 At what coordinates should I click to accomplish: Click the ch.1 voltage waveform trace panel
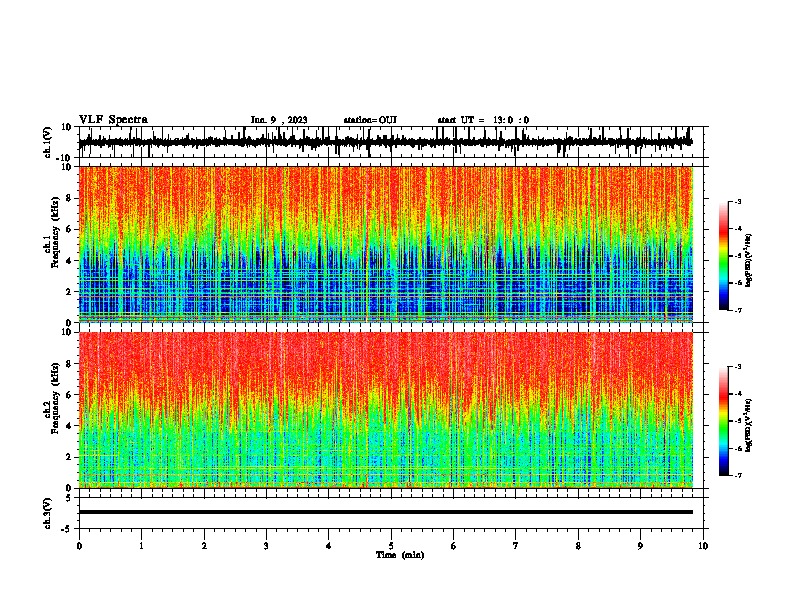click(x=393, y=142)
